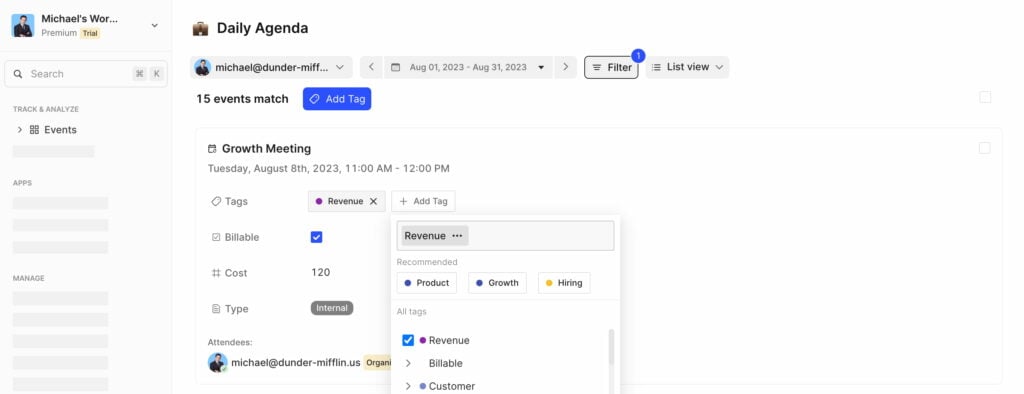Click the calendar icon in date range
This screenshot has width=1024, height=394.
point(395,67)
